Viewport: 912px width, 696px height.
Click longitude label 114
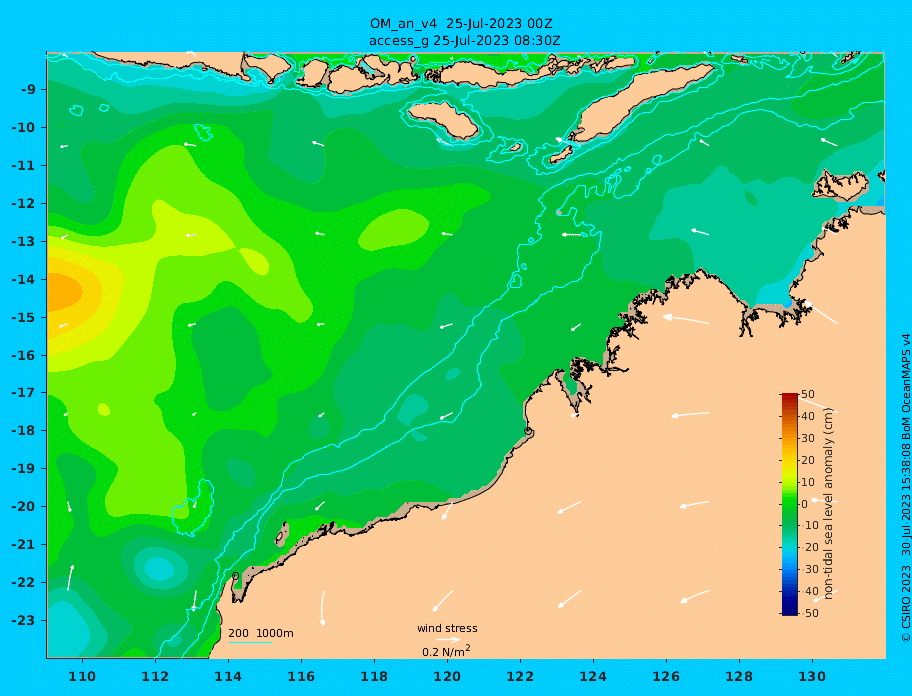228,676
